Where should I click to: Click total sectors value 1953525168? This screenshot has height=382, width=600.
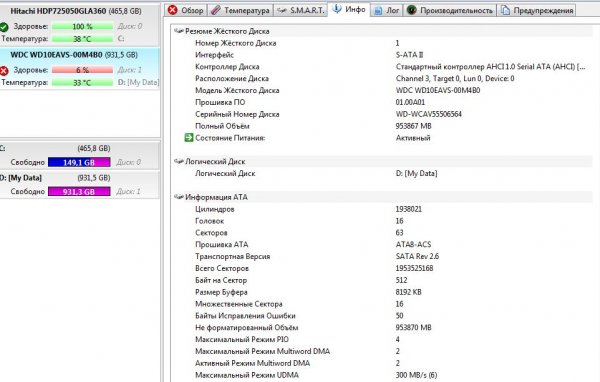414,268
